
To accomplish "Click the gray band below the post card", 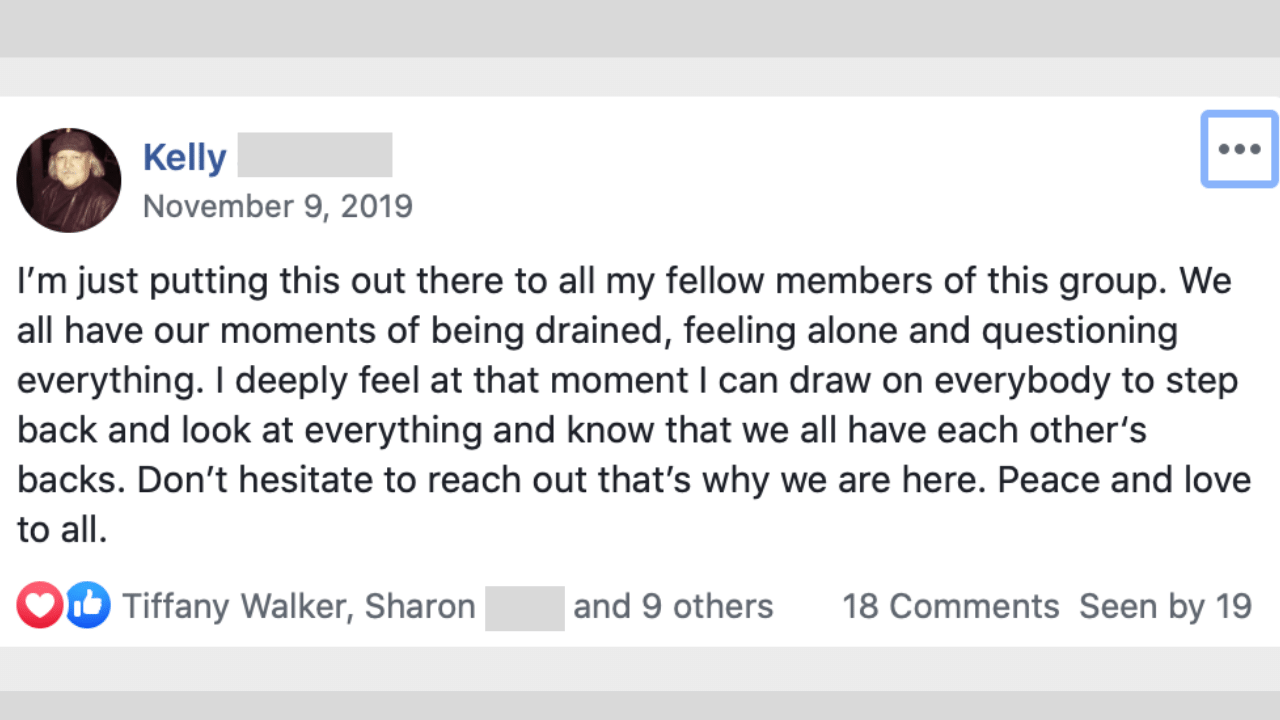I will pyautogui.click(x=640, y=668).
